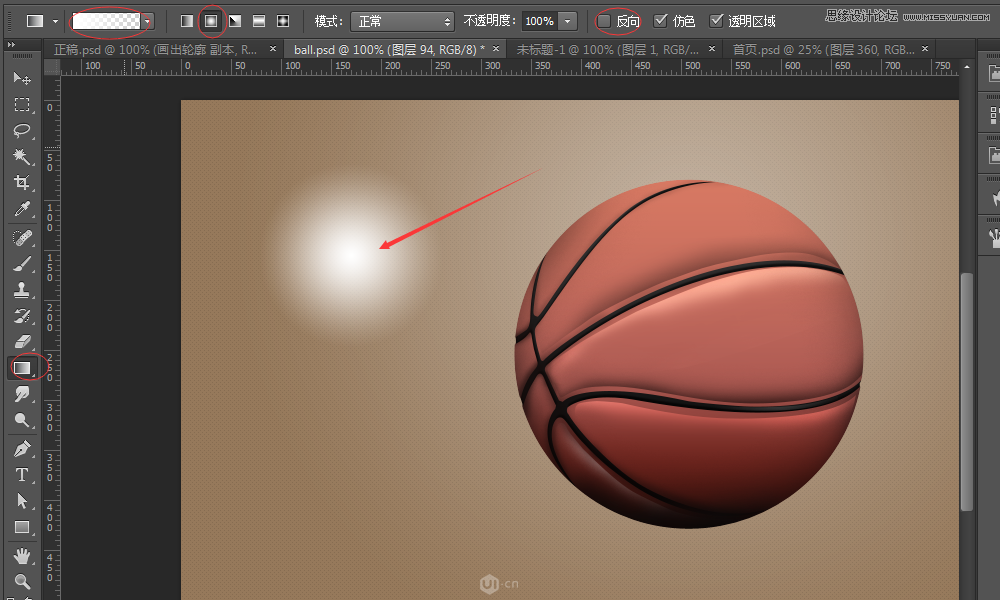Viewport: 1000px width, 600px height.
Task: Select the Eyedropper tool
Action: (22, 209)
